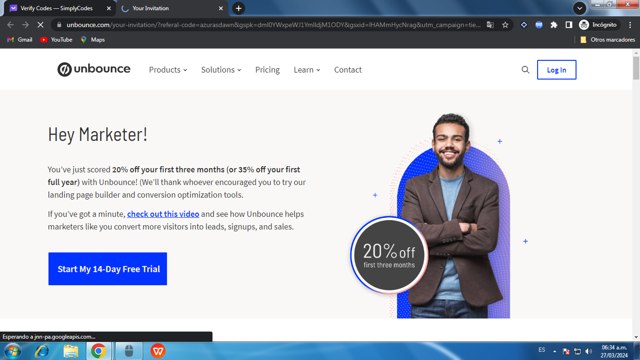The width and height of the screenshot is (640, 360).
Task: Open the site search magnifier icon
Action: 525,70
